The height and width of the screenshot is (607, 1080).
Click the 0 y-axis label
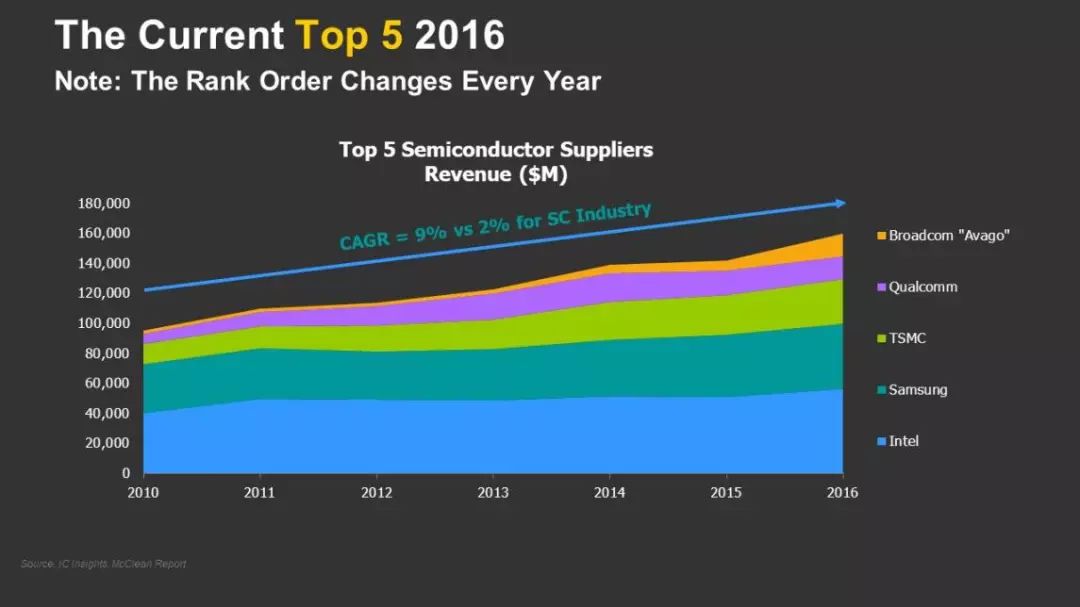tap(126, 473)
